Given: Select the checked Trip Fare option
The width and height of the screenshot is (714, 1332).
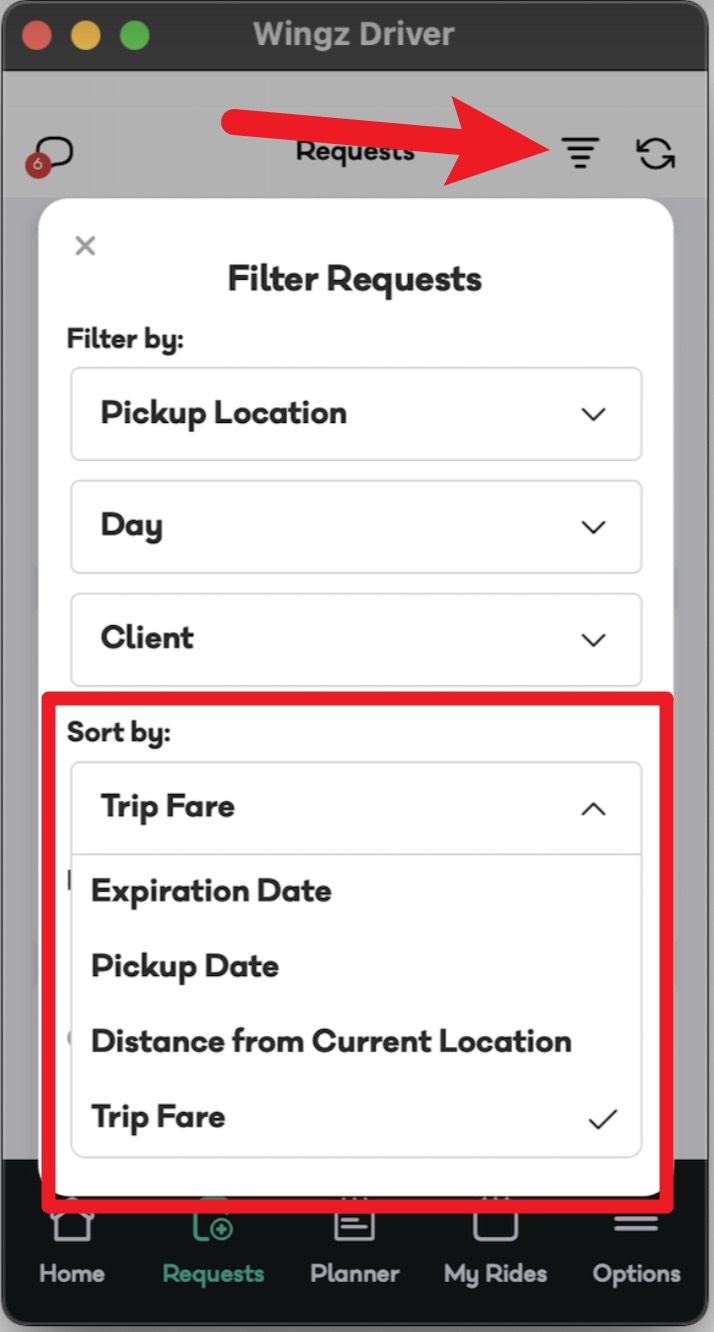Looking at the screenshot, I should 159,1117.
